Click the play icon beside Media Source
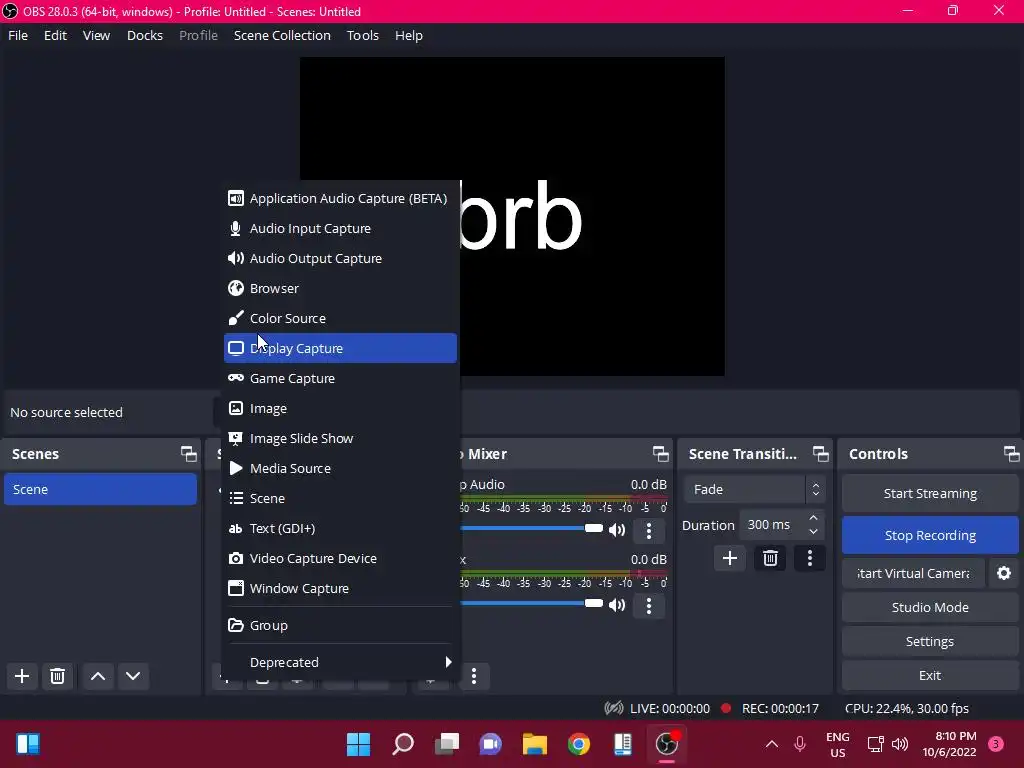 [x=236, y=468]
